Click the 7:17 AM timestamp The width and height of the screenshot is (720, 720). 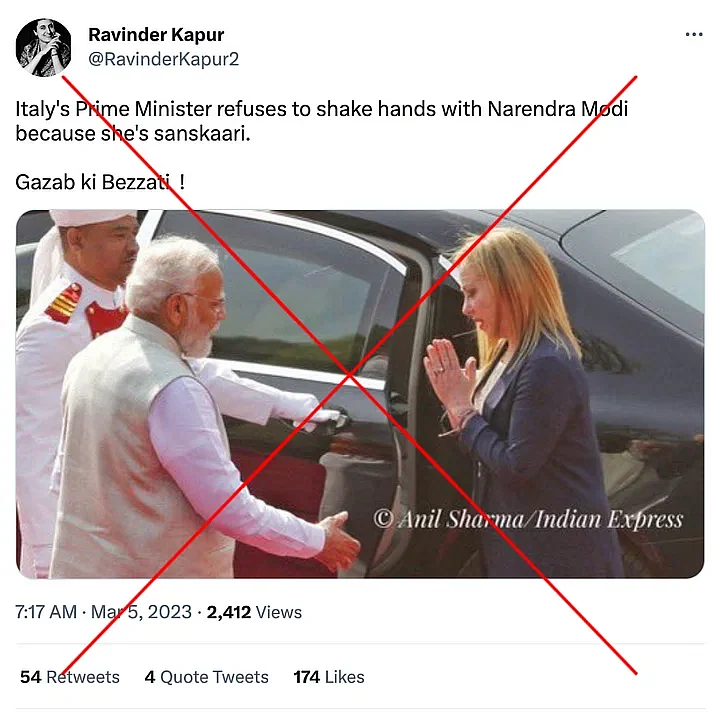tap(46, 612)
